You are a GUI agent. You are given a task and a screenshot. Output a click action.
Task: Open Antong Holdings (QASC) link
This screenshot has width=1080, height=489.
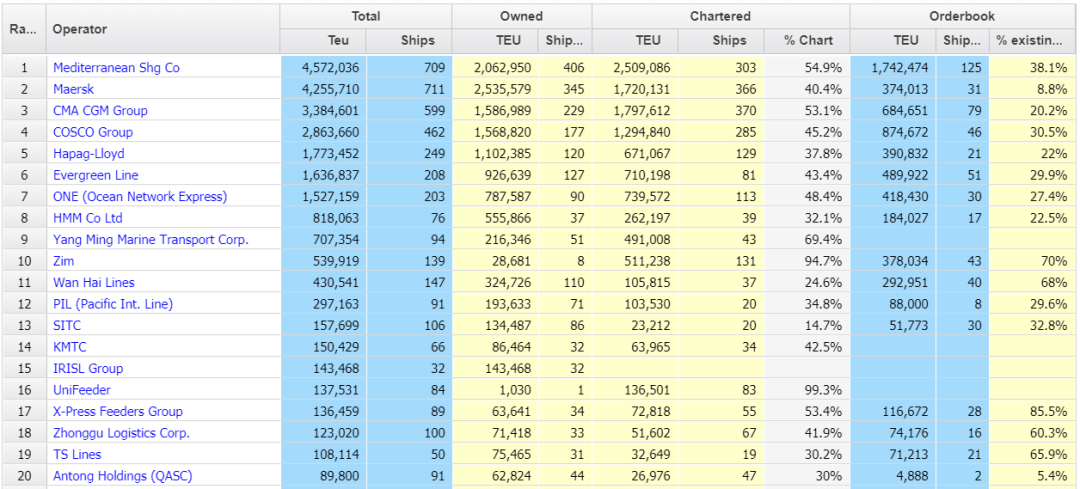122,476
